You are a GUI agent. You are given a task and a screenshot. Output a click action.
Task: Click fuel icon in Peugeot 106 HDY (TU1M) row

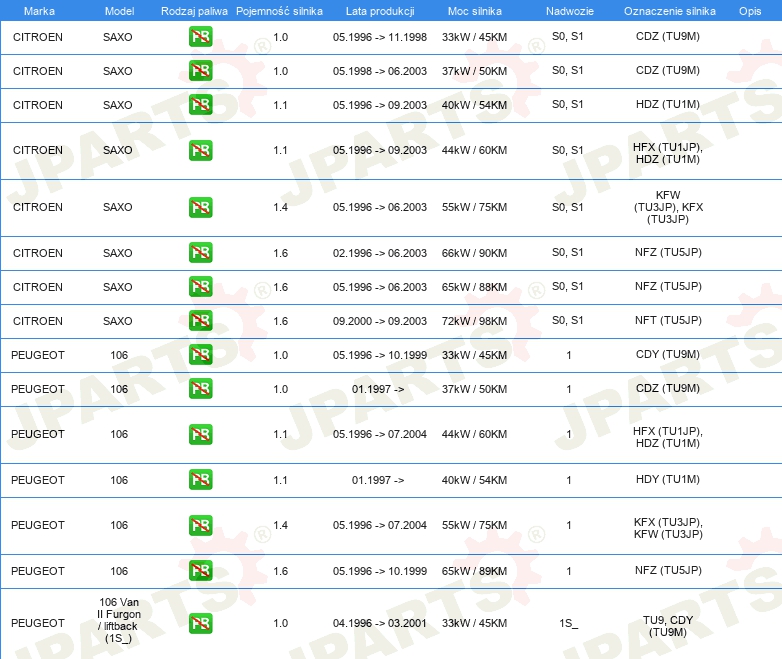pyautogui.click(x=200, y=479)
